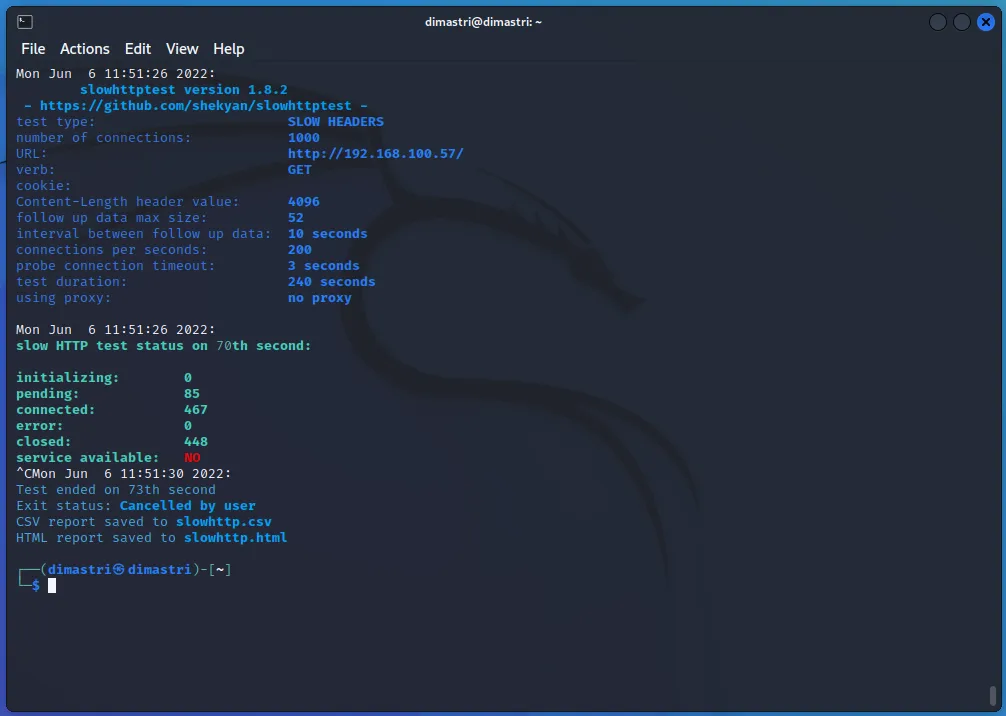Click the http://192.168.100.57/ target URL
The height and width of the screenshot is (716, 1006).
376,154
